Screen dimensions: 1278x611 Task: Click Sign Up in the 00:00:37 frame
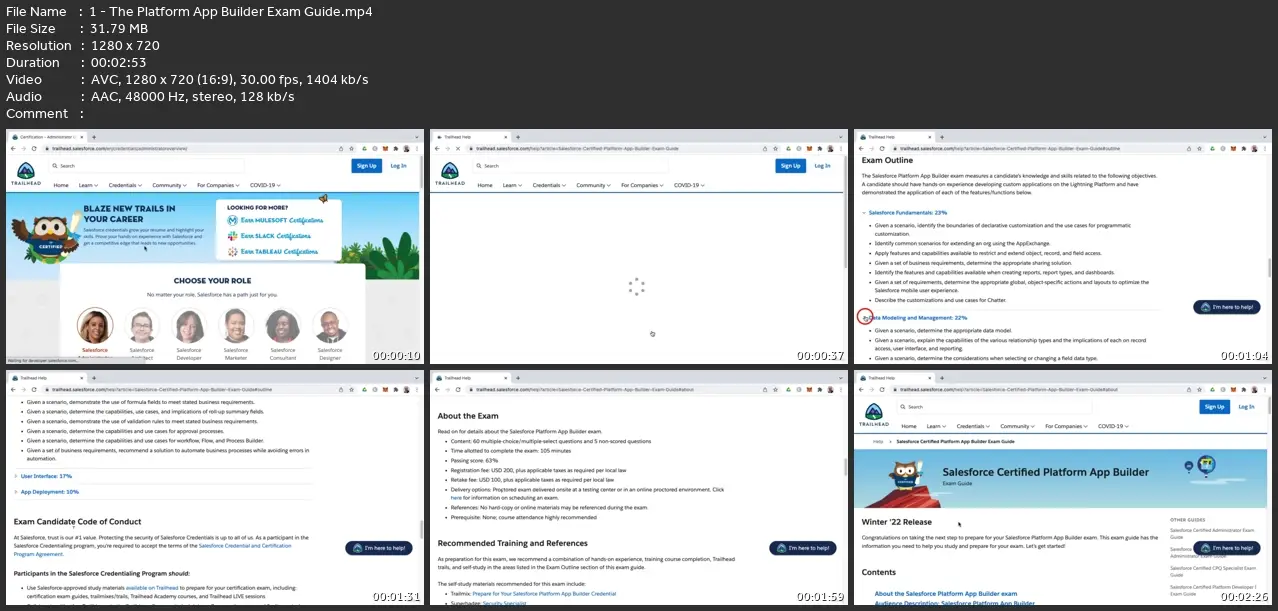[x=790, y=166]
